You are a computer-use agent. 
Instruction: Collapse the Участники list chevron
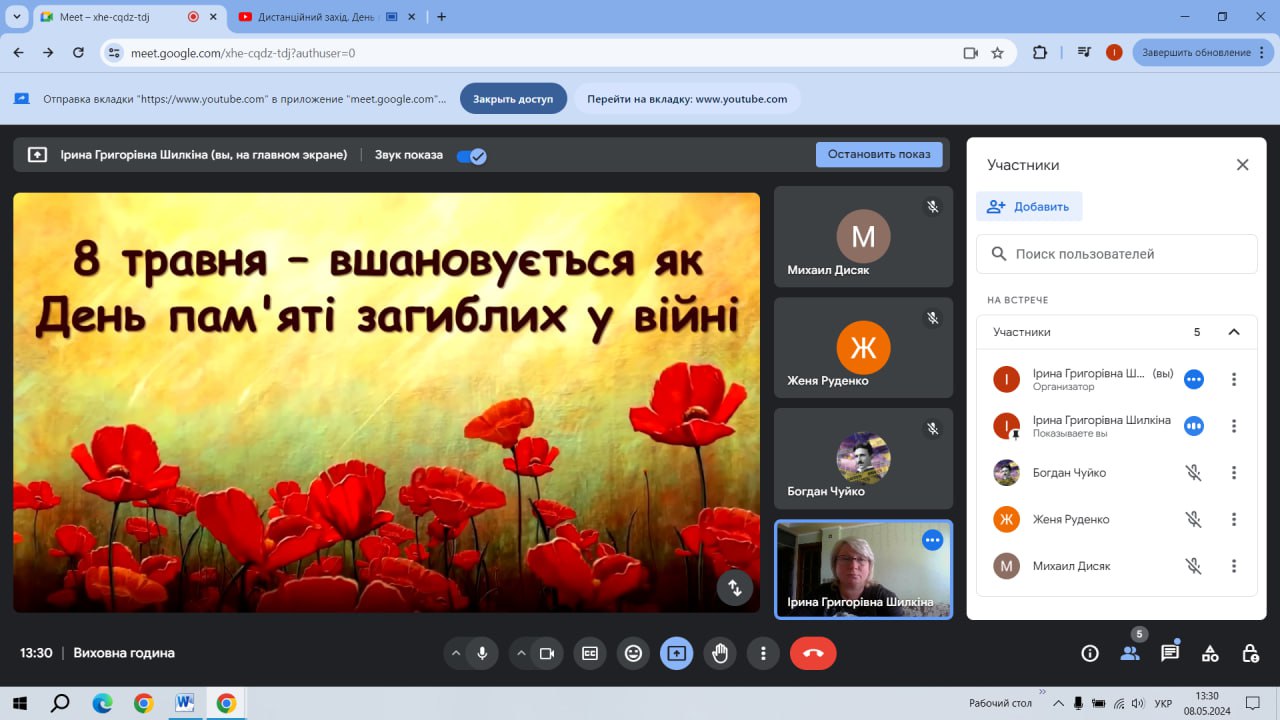pyautogui.click(x=1234, y=332)
